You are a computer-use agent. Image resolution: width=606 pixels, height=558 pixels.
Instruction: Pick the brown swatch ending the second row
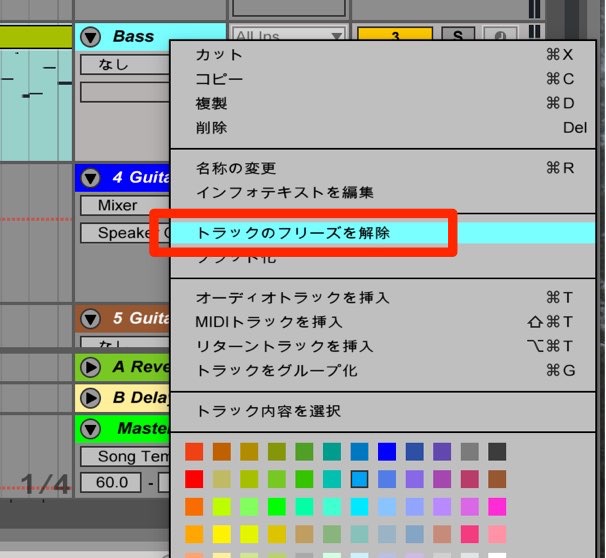pyautogui.click(x=497, y=479)
